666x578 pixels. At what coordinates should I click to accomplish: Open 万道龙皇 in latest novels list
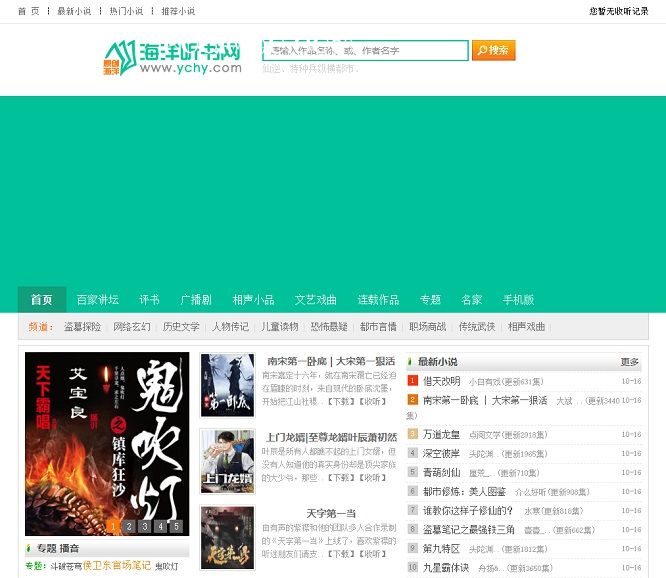coord(441,435)
